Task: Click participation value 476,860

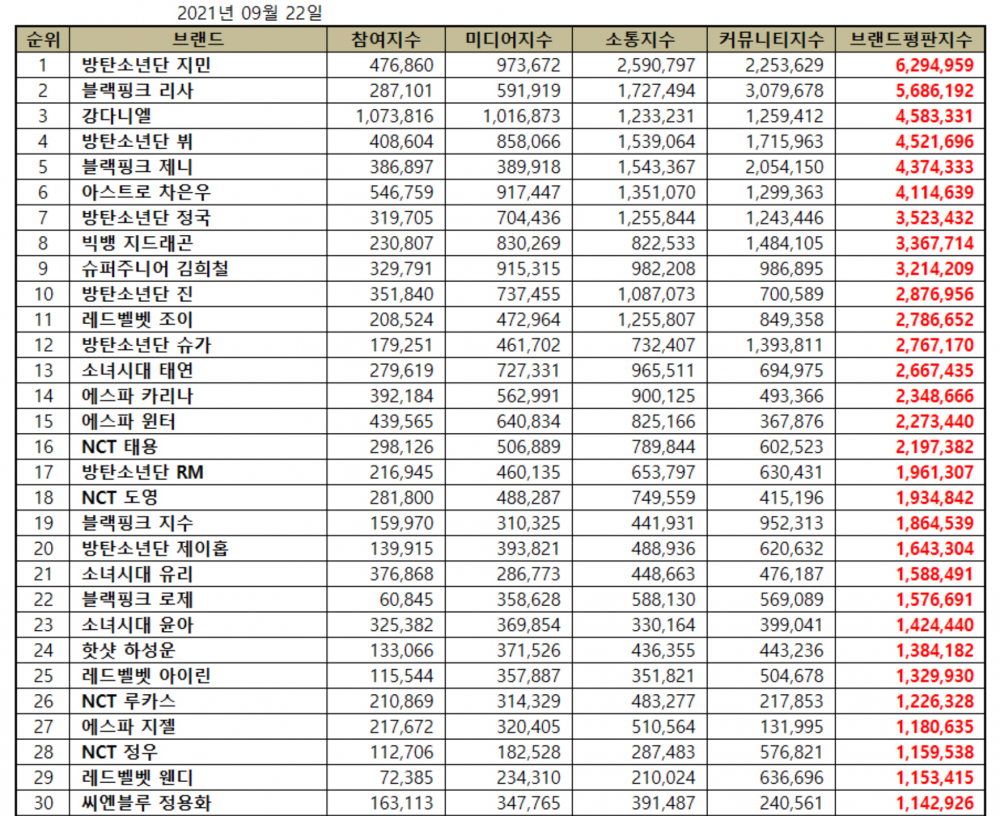Action: click(x=401, y=65)
